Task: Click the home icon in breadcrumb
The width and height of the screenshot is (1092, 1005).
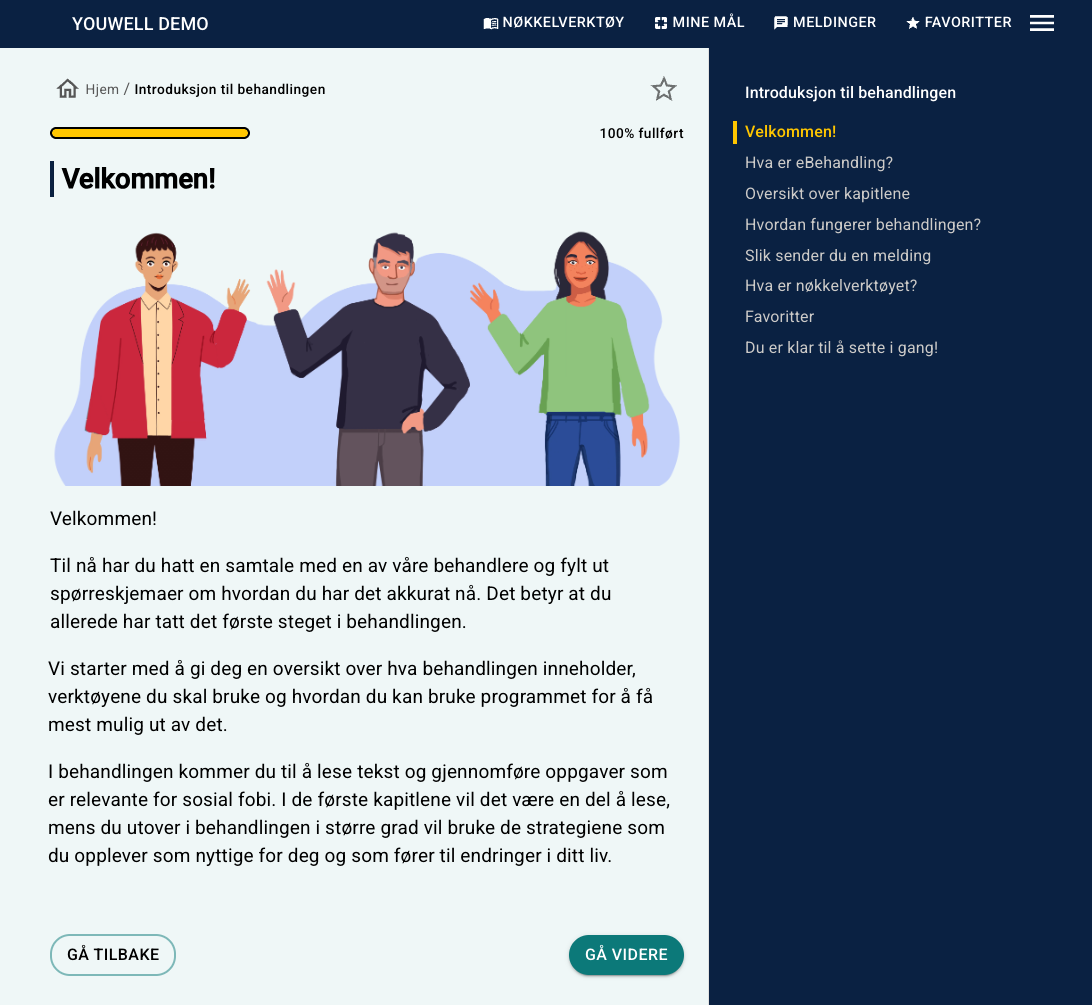Action: pos(68,89)
